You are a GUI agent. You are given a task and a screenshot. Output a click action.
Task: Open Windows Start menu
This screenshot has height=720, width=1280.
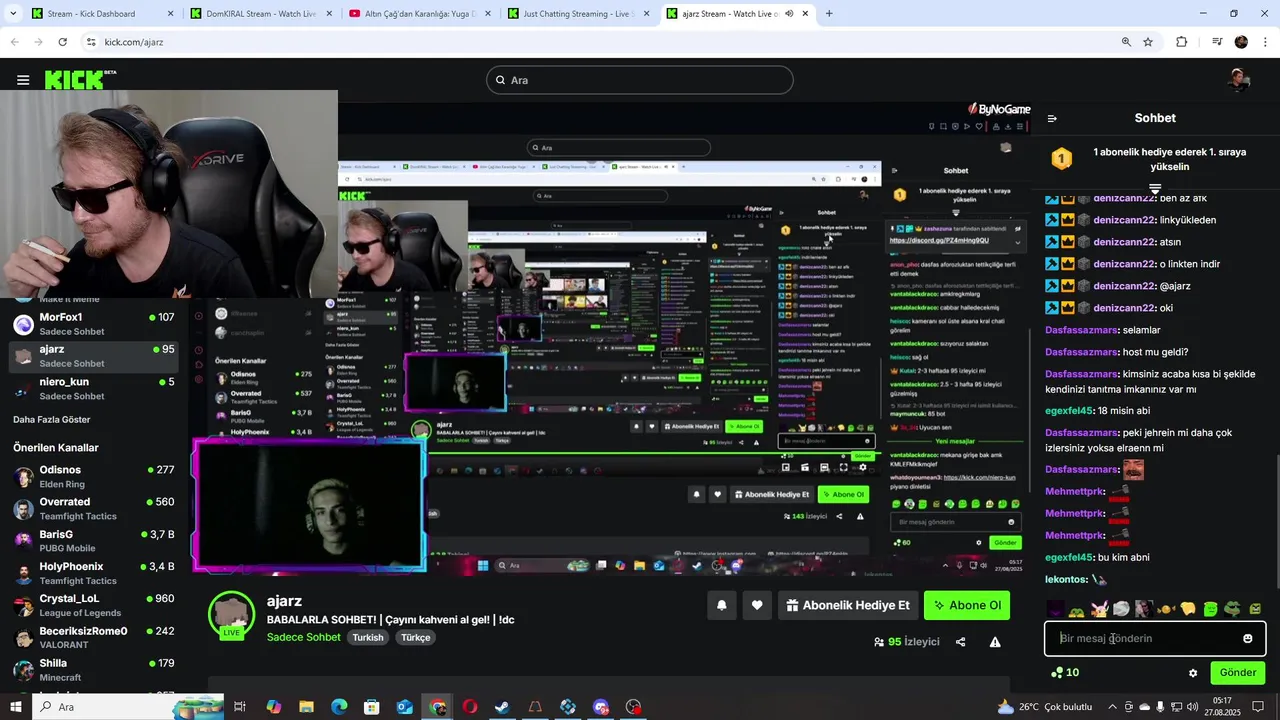tap(15, 707)
